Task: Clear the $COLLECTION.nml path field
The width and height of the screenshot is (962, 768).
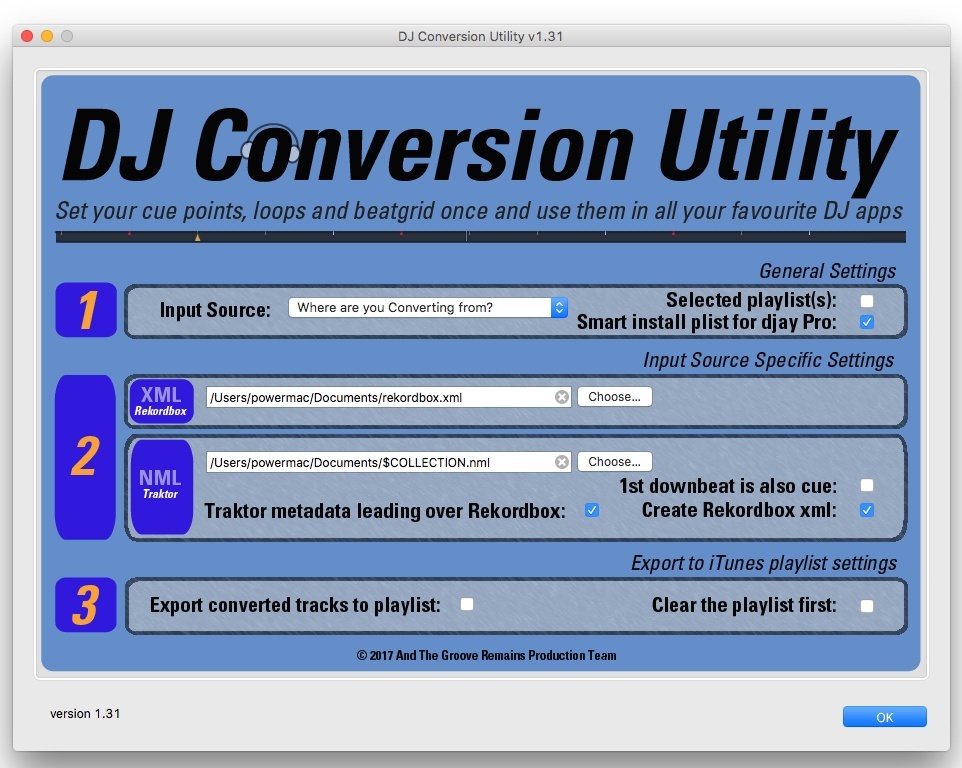Action: tap(561, 462)
